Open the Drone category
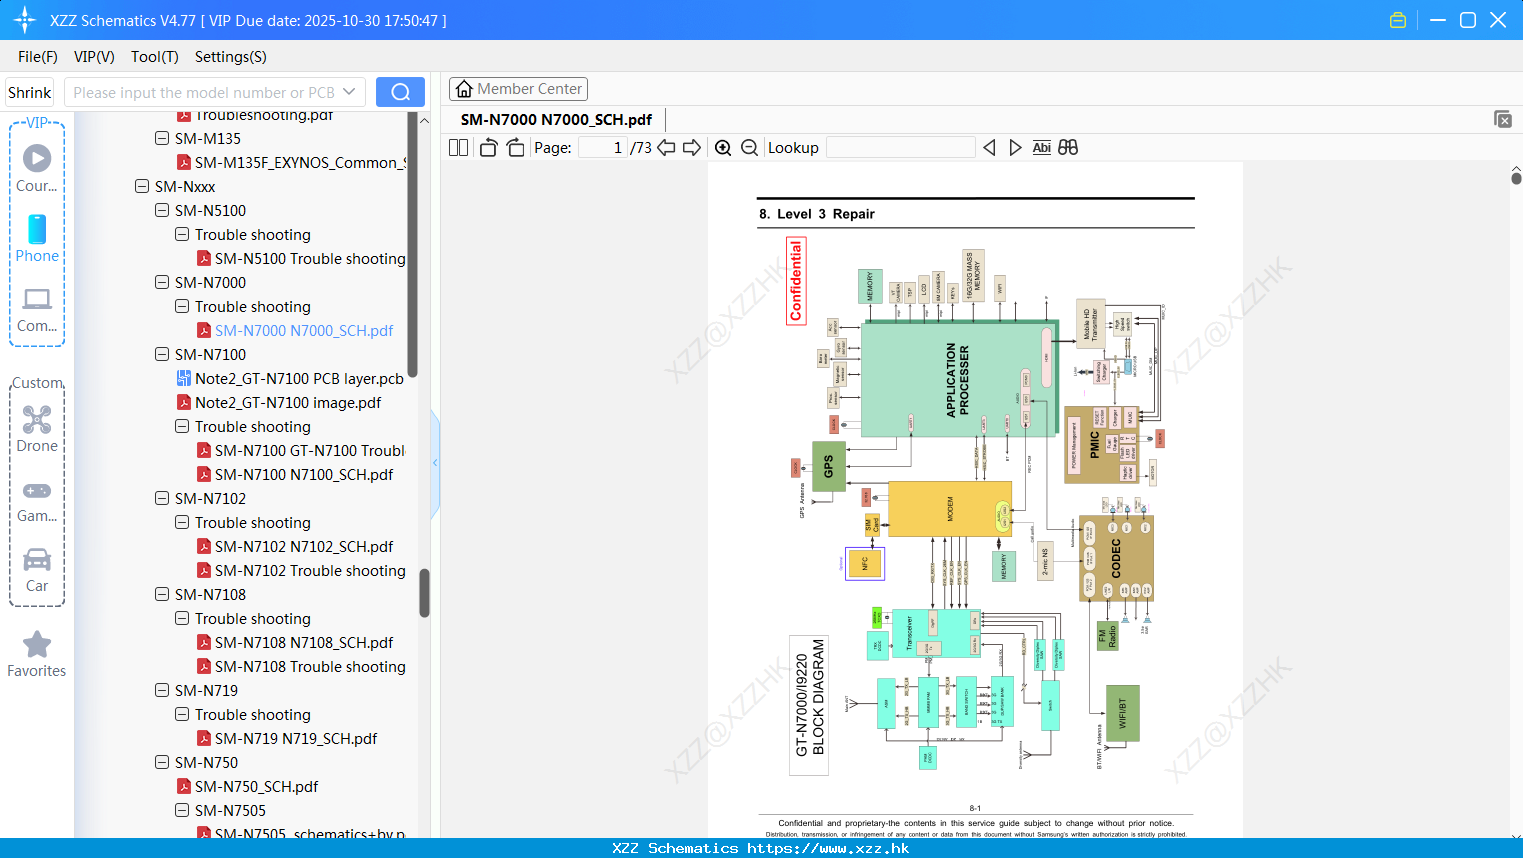 [x=37, y=429]
